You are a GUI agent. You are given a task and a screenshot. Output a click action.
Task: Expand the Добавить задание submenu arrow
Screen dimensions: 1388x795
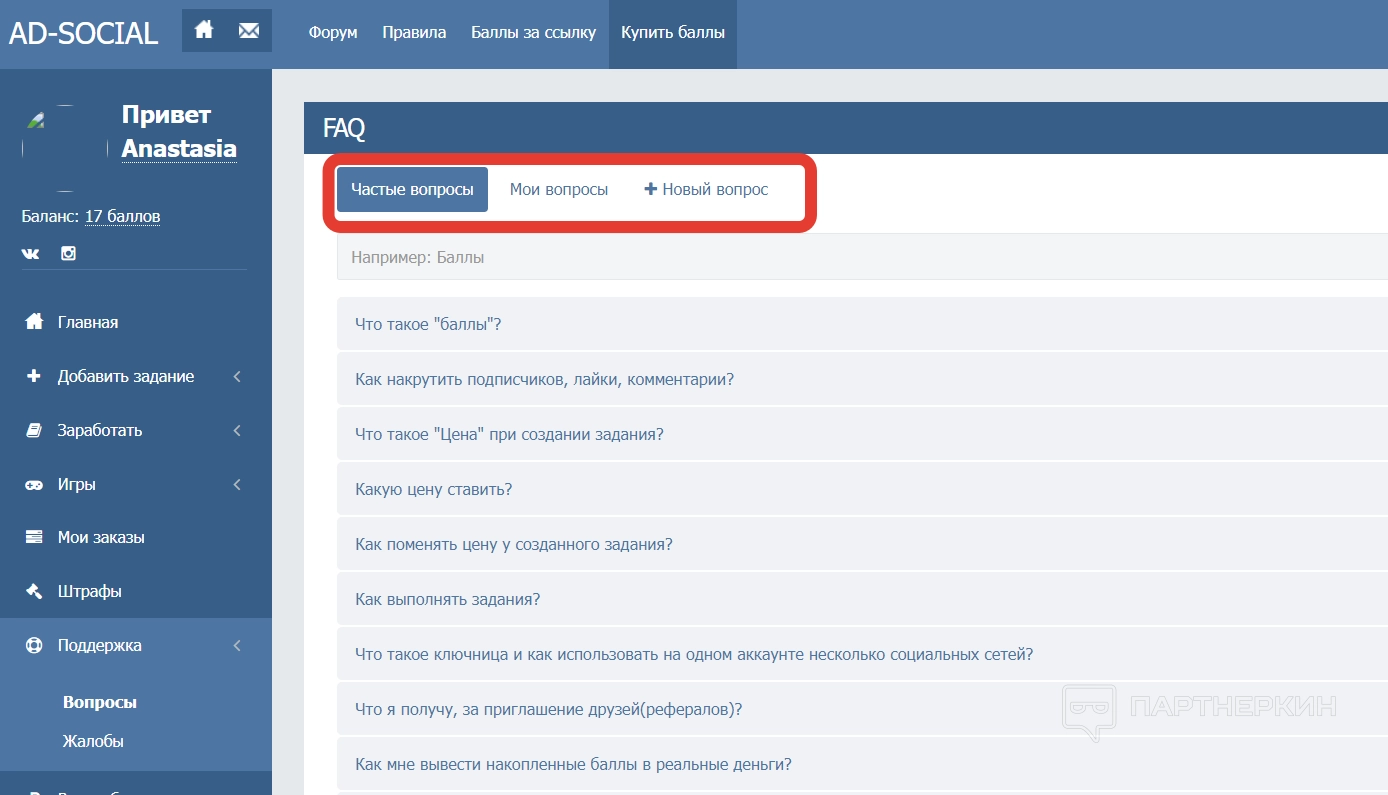[x=237, y=377]
